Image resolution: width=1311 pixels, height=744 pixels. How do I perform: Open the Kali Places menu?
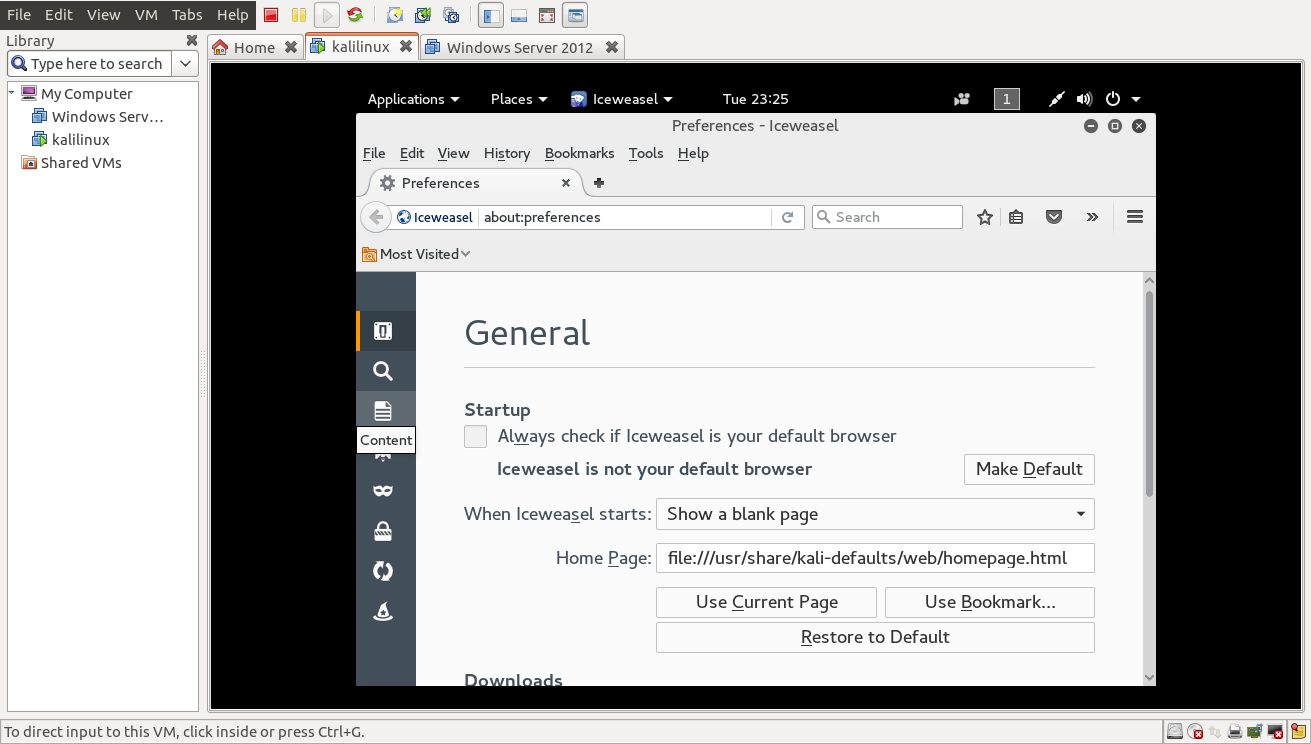519,99
